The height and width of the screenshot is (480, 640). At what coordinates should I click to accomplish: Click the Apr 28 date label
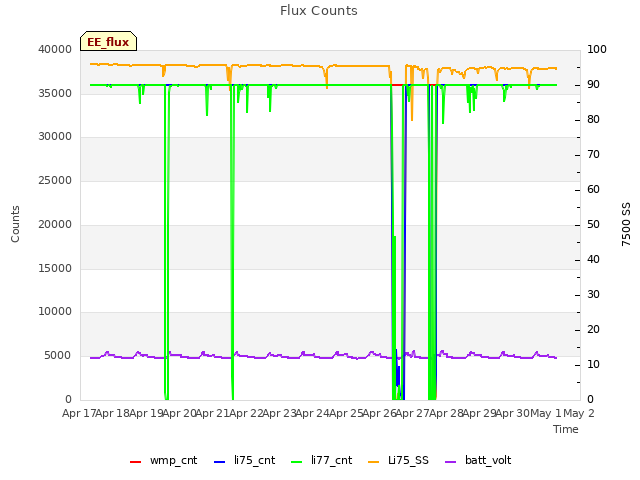[x=446, y=413]
